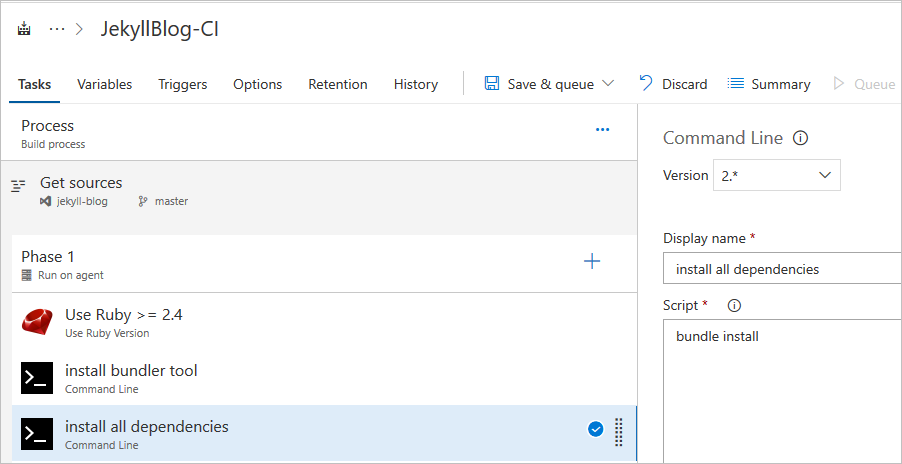Click the install bundler tool terminal icon
This screenshot has width=902, height=464.
click(37, 378)
